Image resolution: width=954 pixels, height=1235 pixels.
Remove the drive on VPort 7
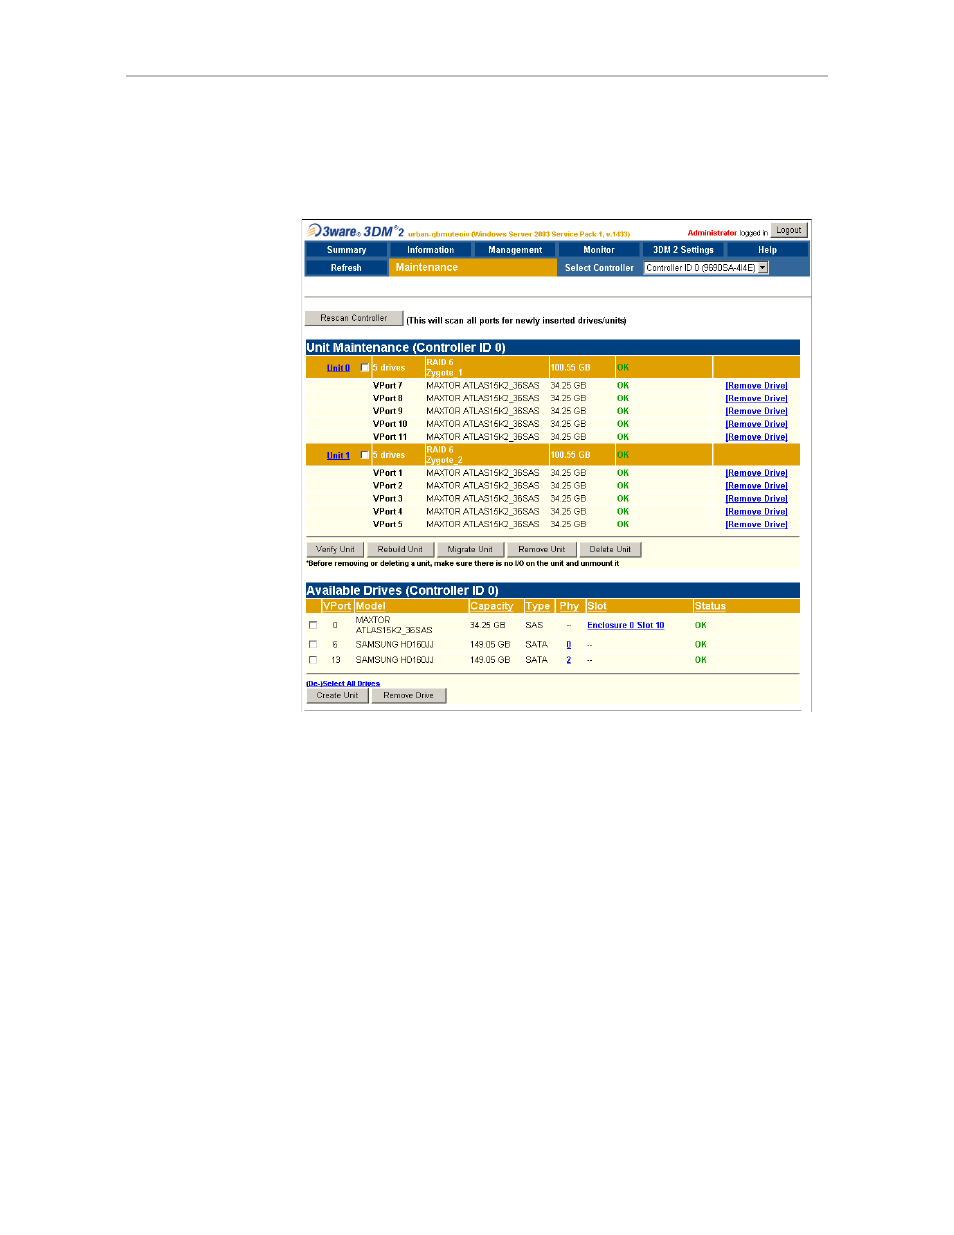coord(756,386)
